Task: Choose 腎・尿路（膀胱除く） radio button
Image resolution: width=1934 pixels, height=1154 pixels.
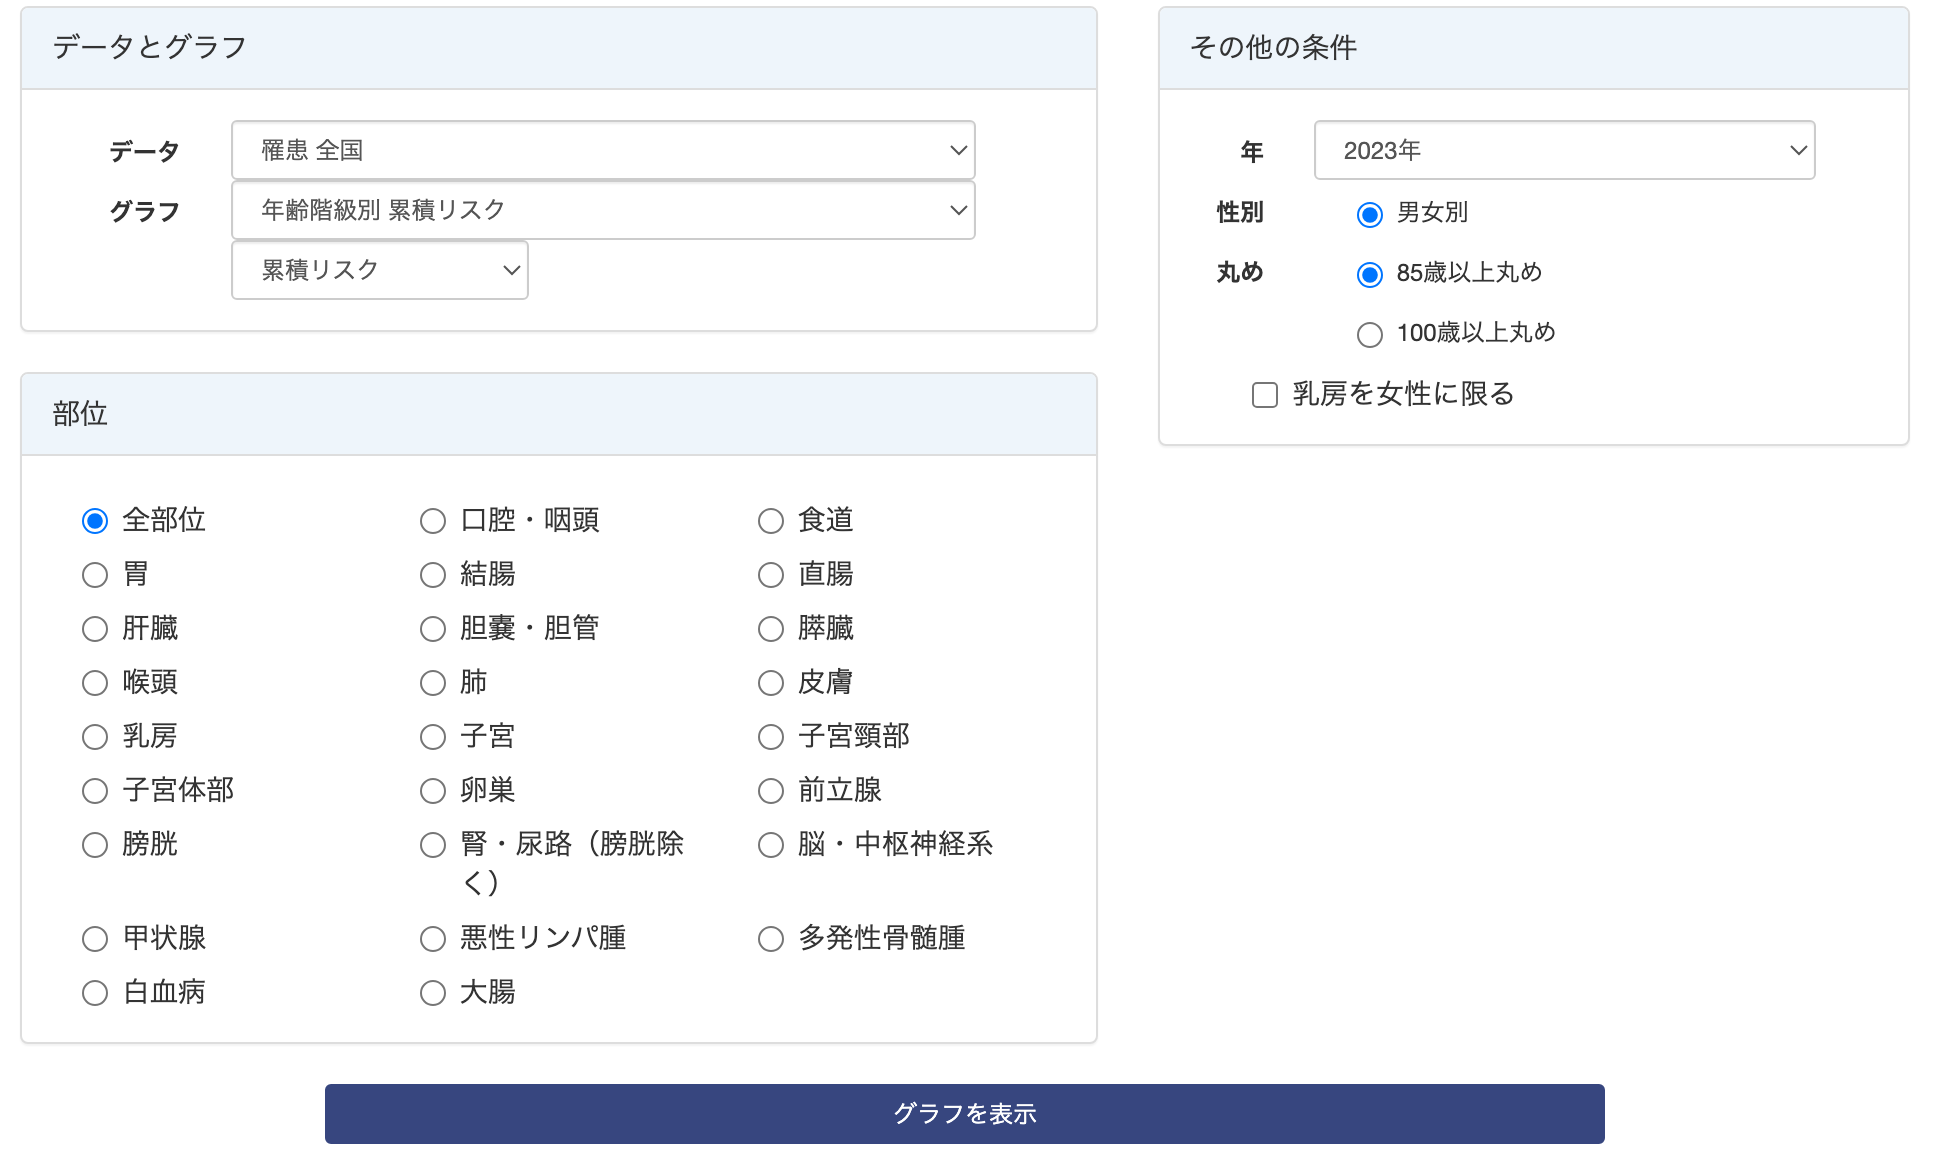Action: tap(433, 845)
